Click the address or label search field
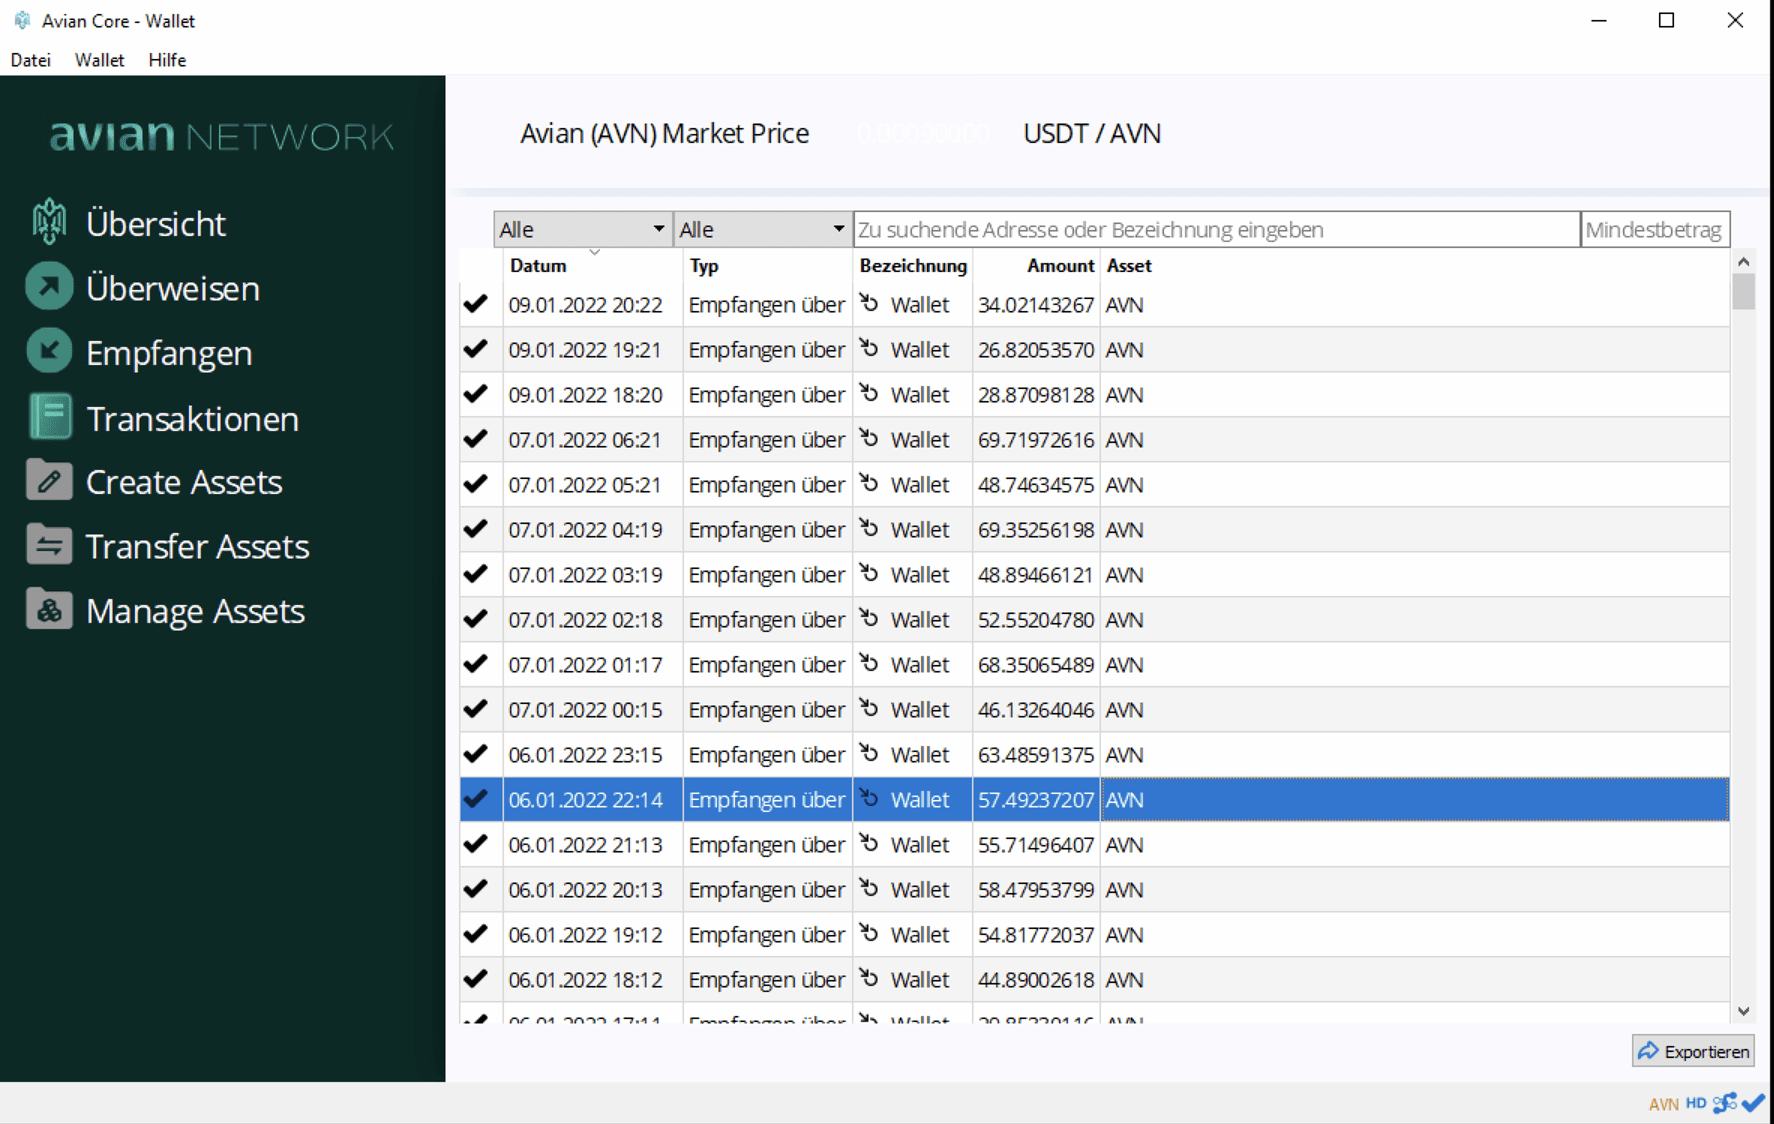This screenshot has height=1124, width=1774. click(x=1216, y=229)
